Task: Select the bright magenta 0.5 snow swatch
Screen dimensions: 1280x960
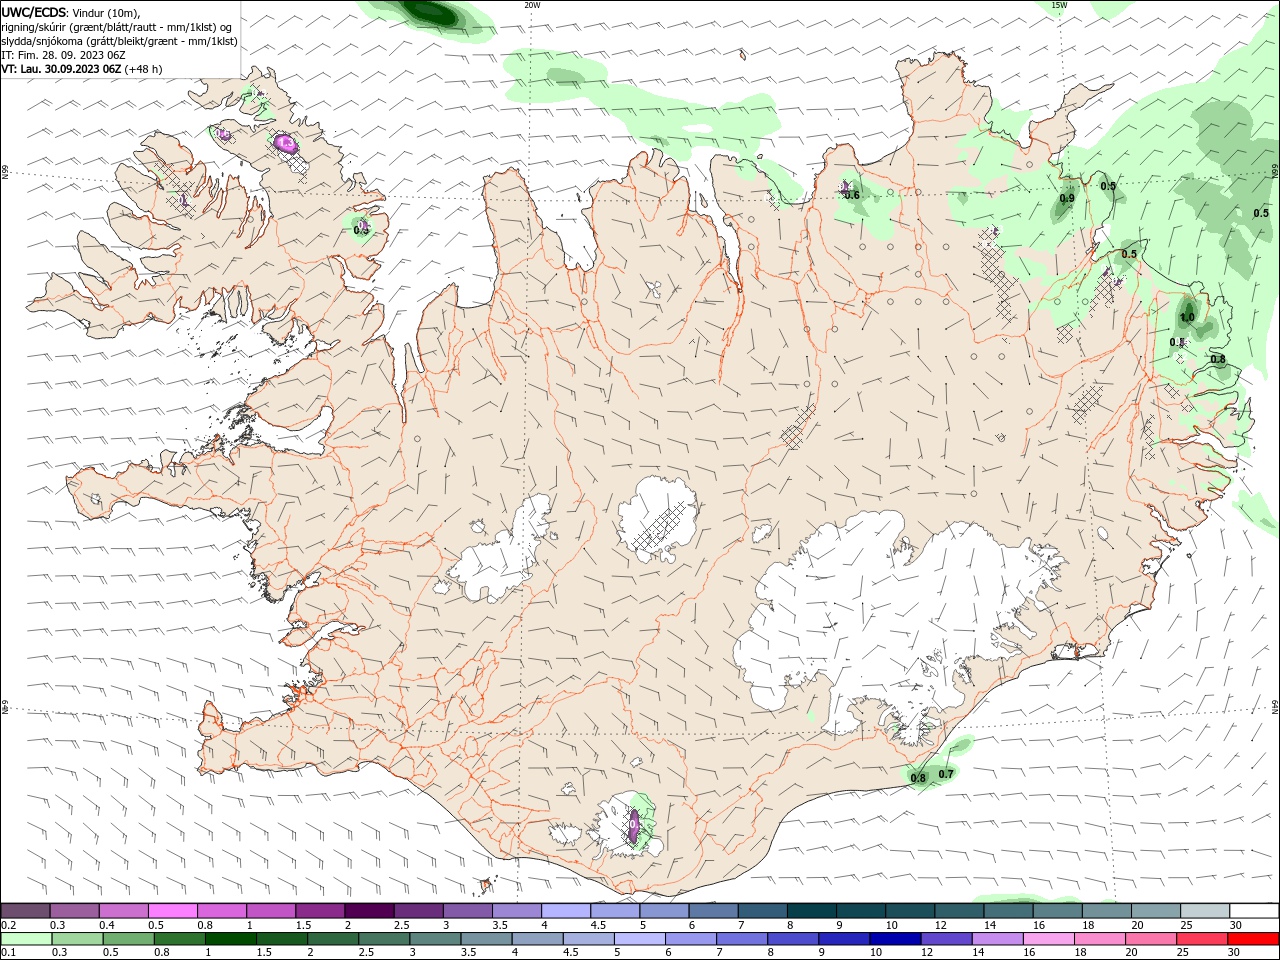Action: click(x=173, y=911)
